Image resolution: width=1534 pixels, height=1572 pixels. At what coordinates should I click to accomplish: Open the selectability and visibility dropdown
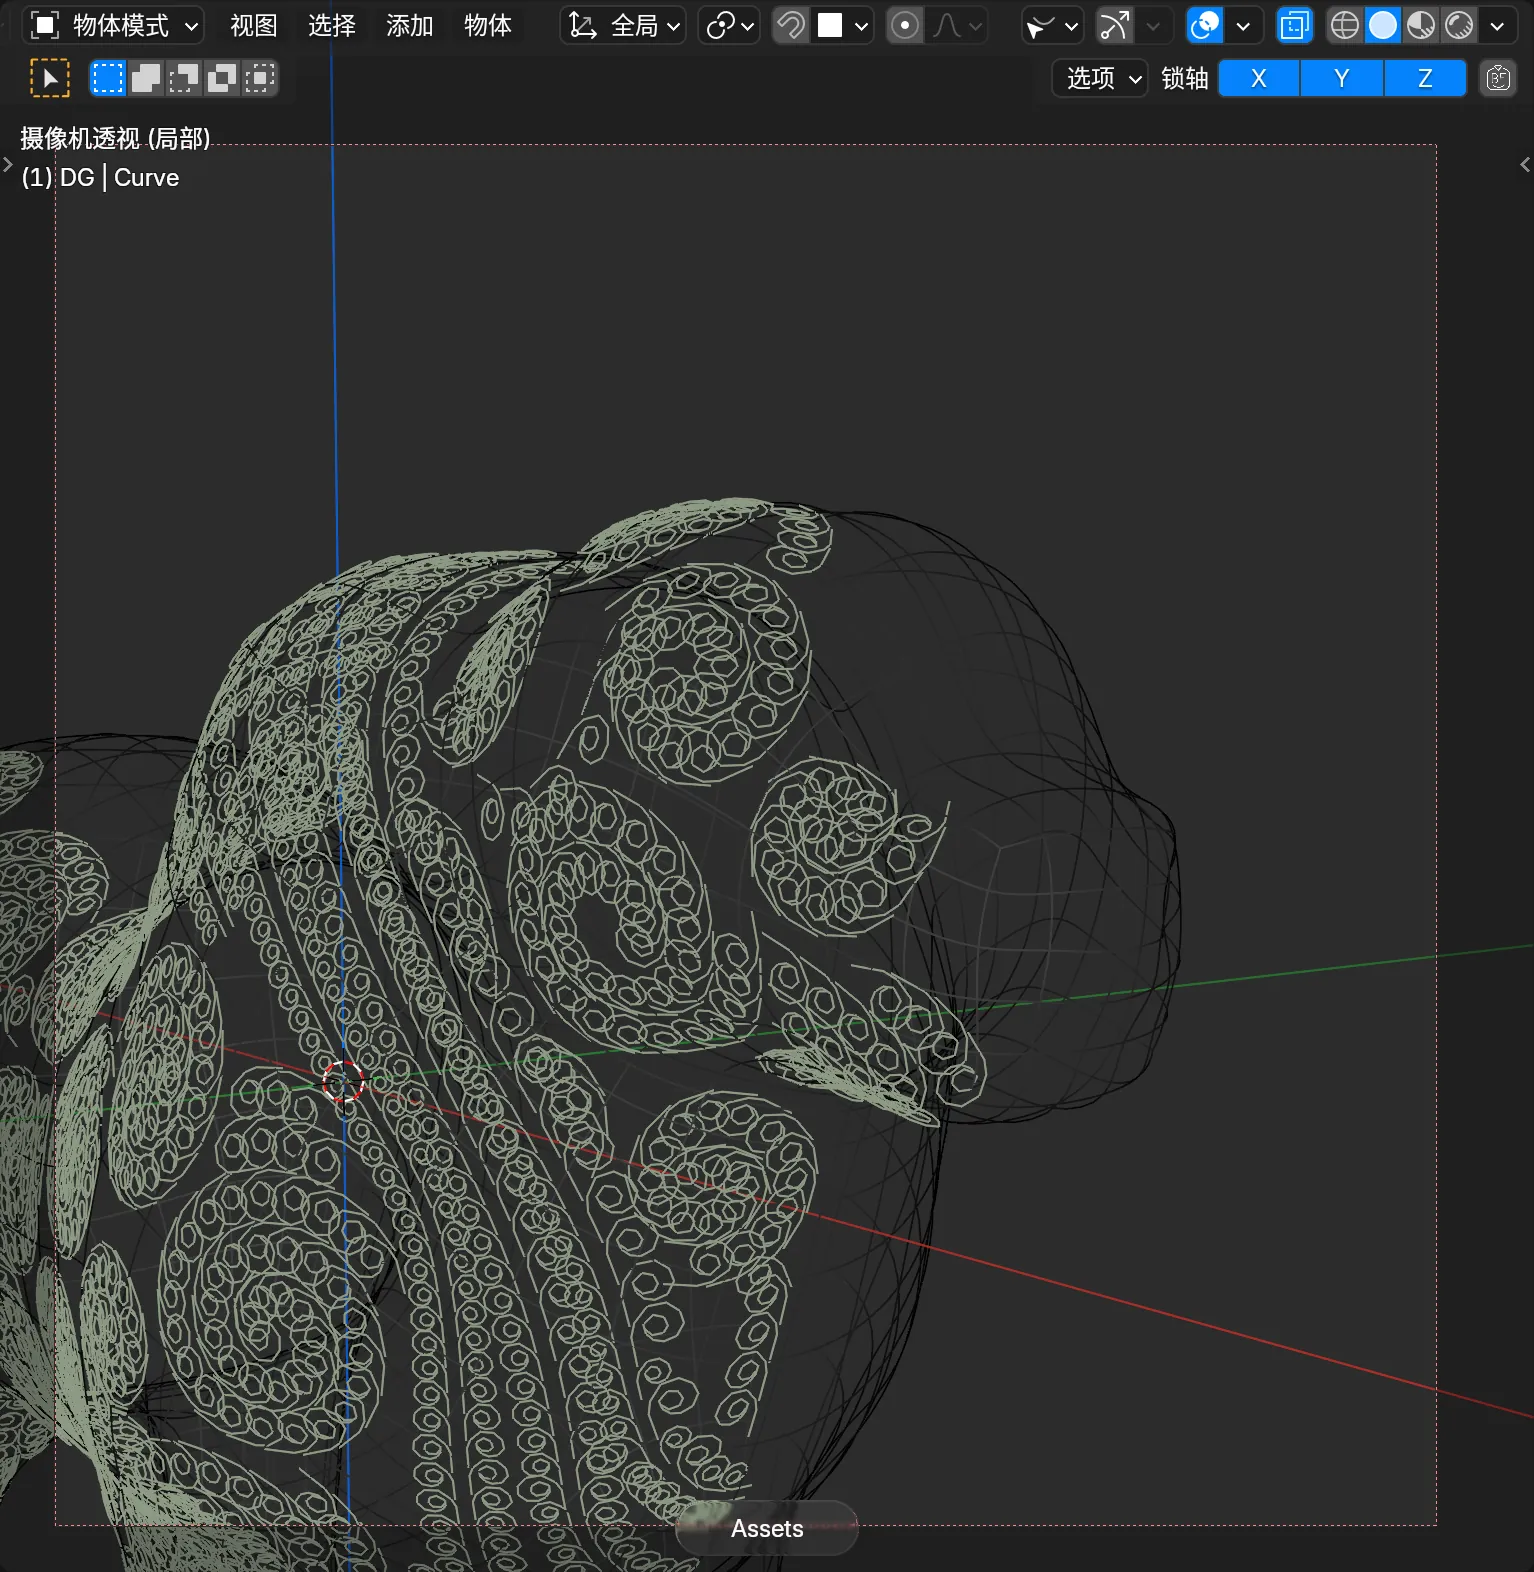1053,25
